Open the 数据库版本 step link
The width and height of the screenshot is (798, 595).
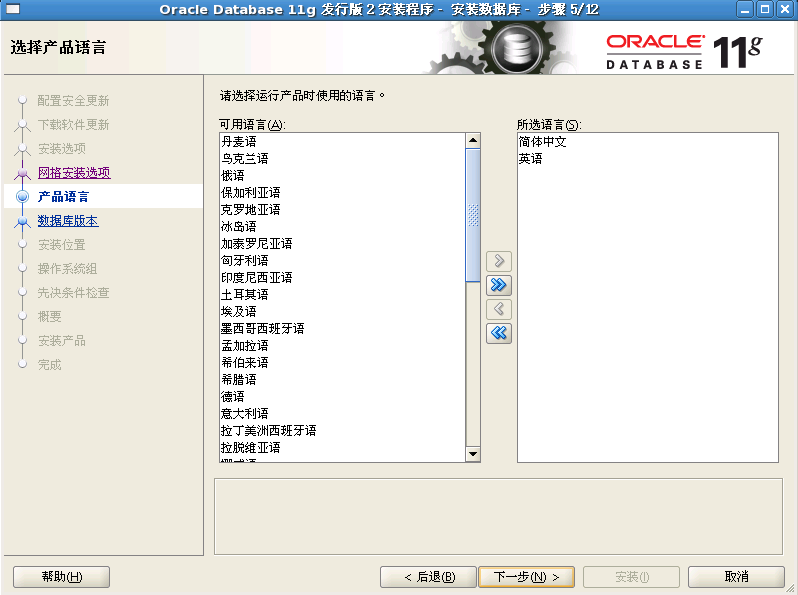point(68,221)
